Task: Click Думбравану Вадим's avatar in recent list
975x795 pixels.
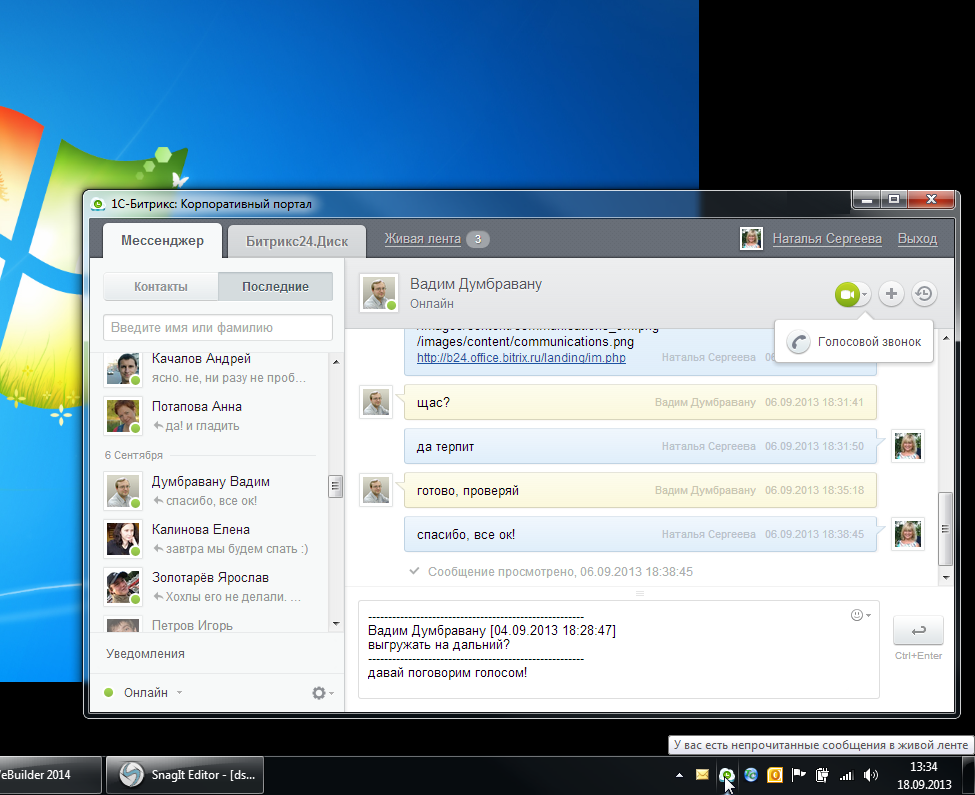Action: [x=123, y=491]
